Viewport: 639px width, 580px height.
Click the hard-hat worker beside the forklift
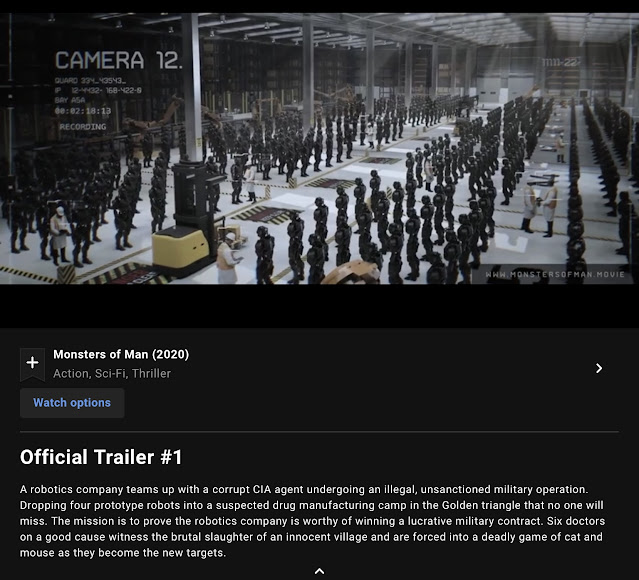(x=227, y=258)
